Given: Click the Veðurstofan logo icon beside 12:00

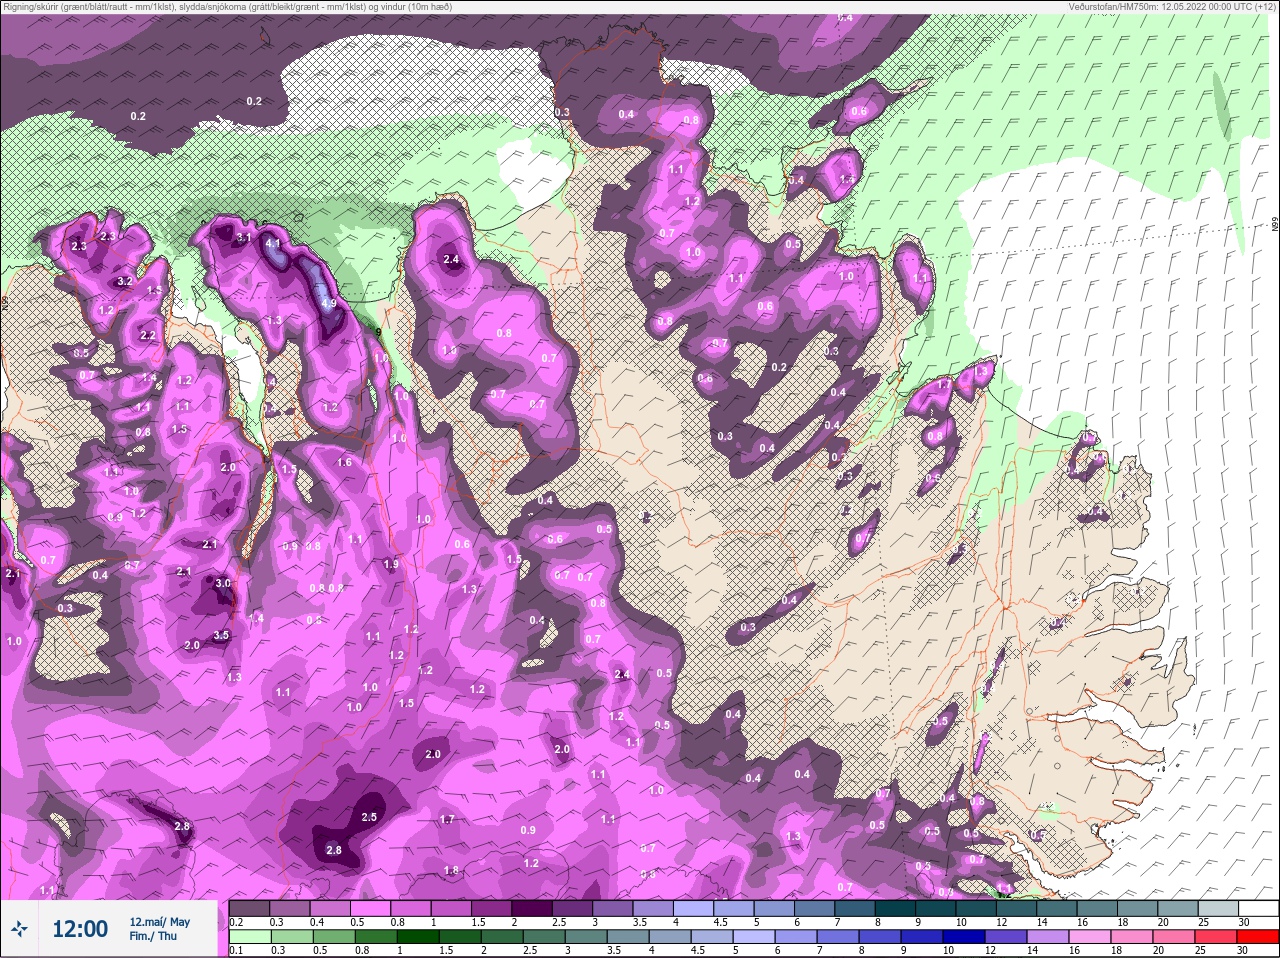Looking at the screenshot, I should click(x=20, y=929).
